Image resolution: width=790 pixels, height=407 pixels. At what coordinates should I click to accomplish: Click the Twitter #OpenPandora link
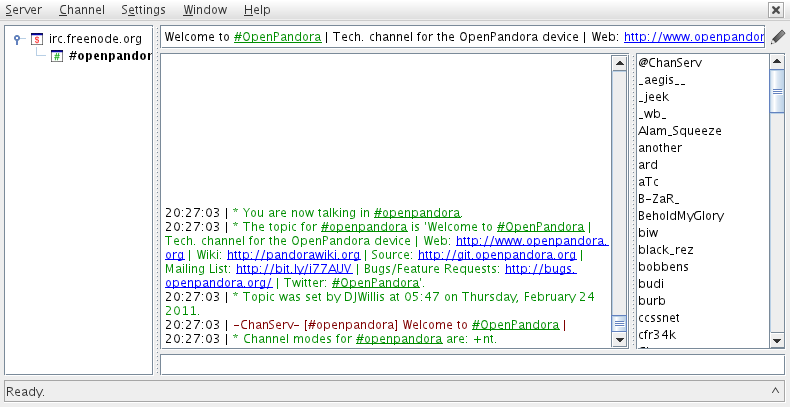pyautogui.click(x=375, y=283)
